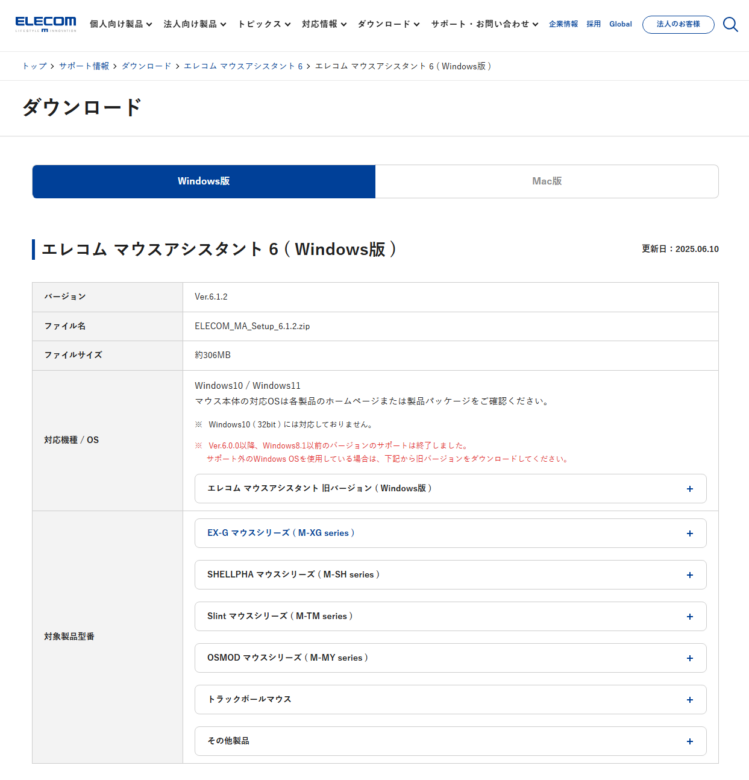Screen dimensions: 749x780
Task: Open the 対応情報 menu
Action: tap(324, 24)
